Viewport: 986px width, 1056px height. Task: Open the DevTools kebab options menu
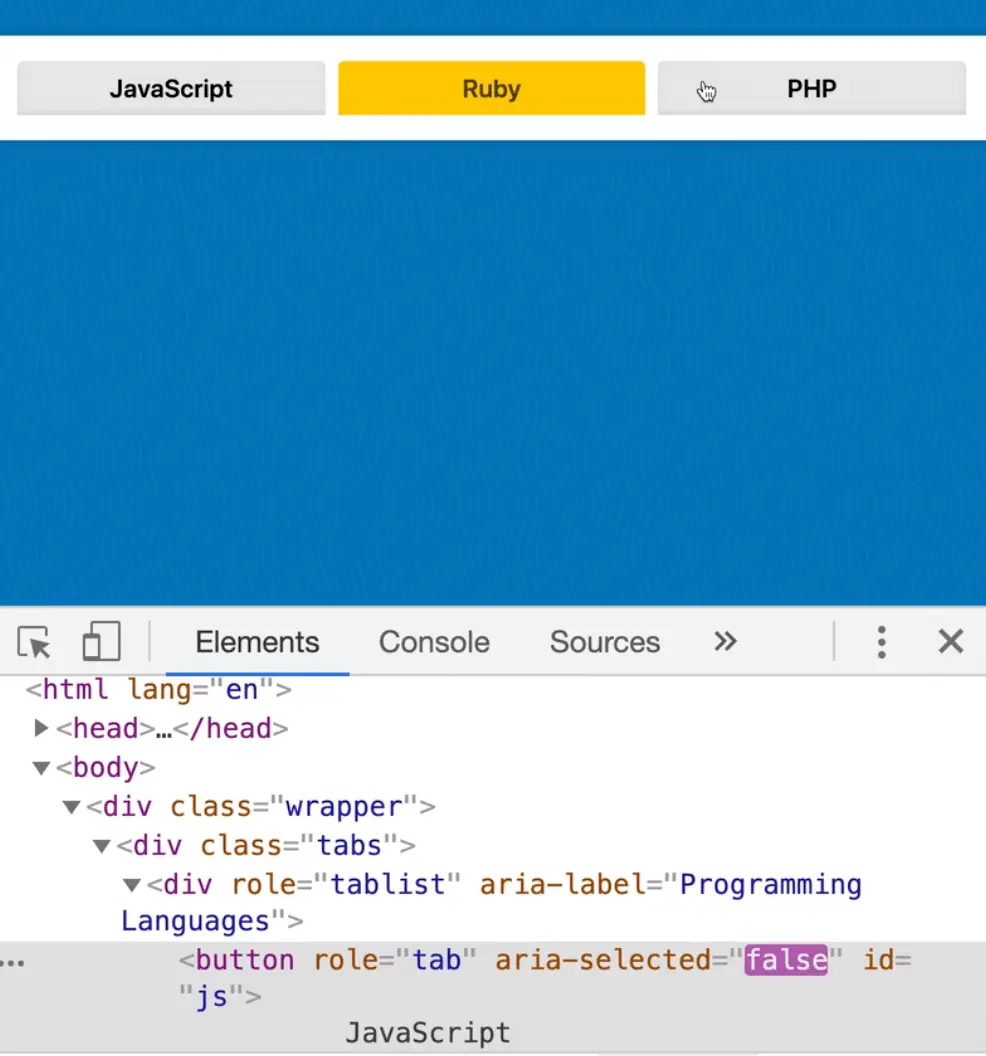click(881, 642)
